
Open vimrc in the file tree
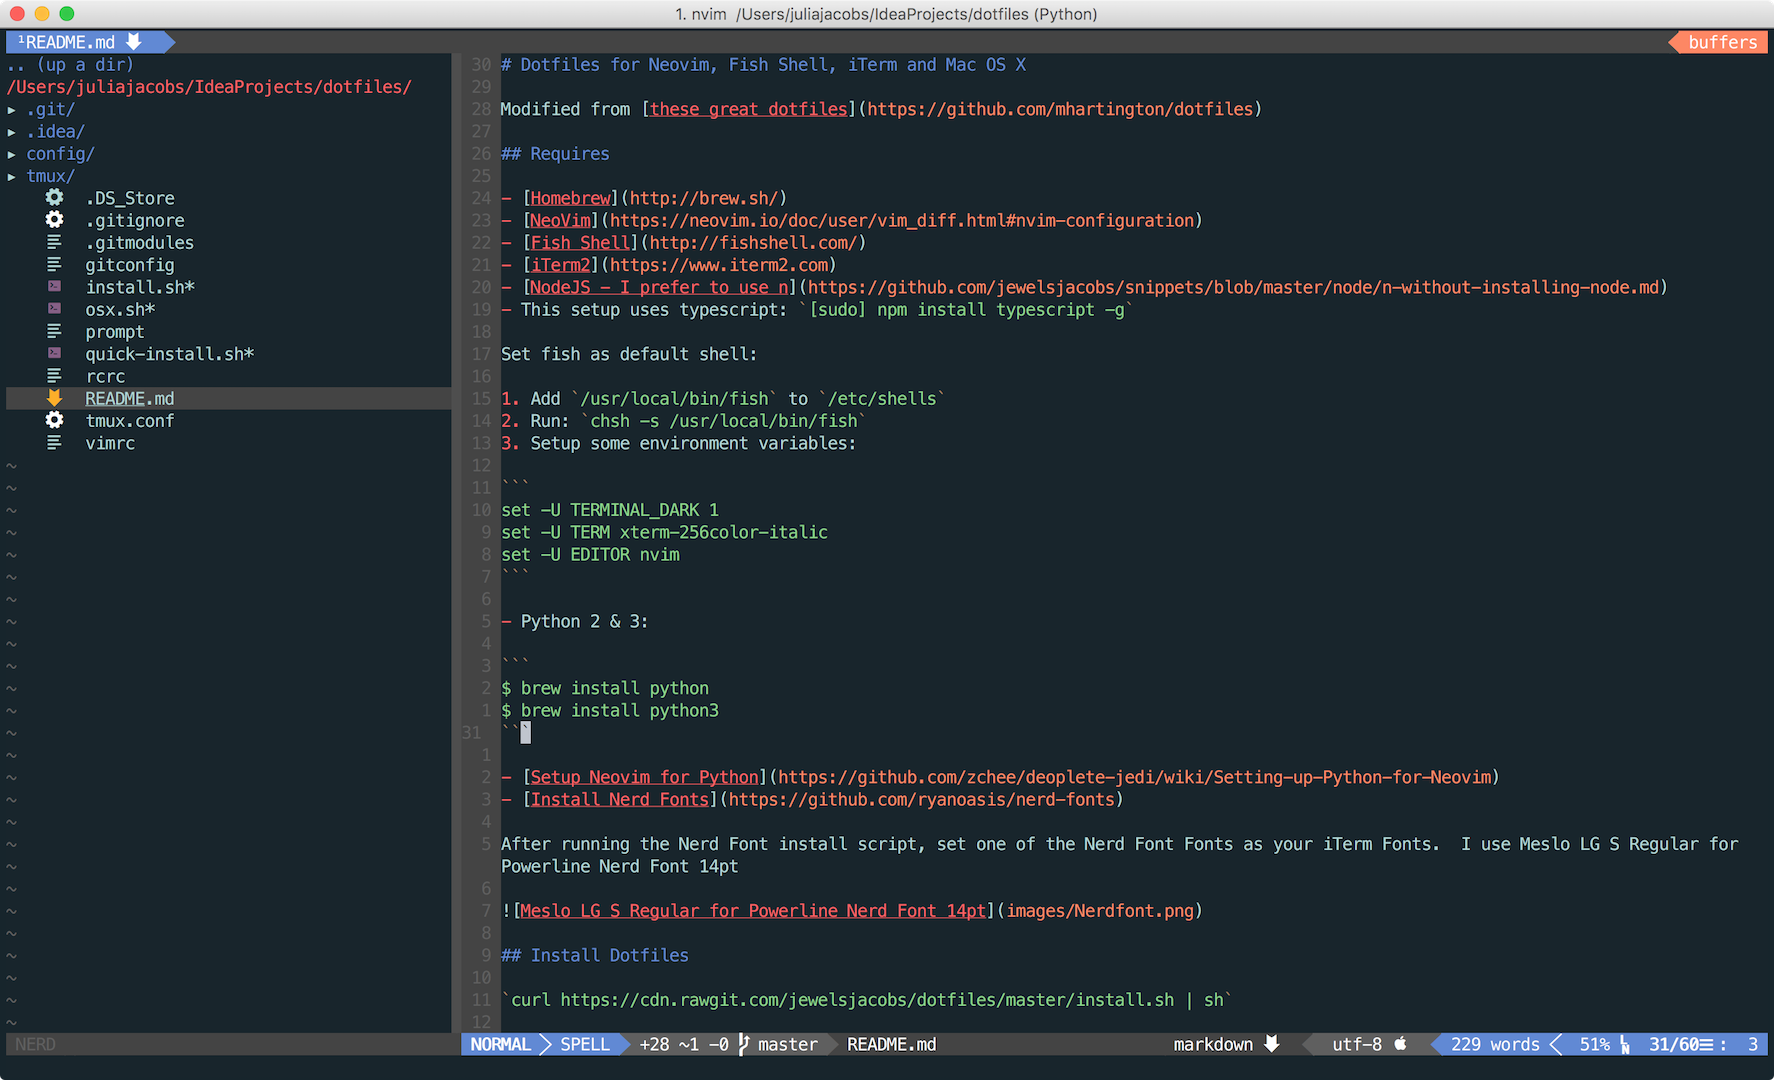pos(110,443)
